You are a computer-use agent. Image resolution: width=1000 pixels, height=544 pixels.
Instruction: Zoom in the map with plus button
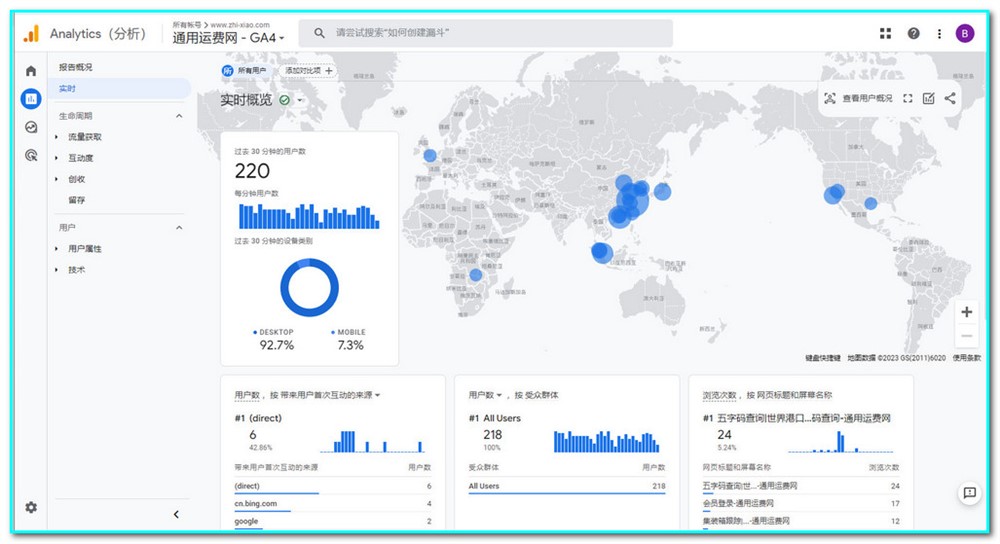[x=966, y=312]
